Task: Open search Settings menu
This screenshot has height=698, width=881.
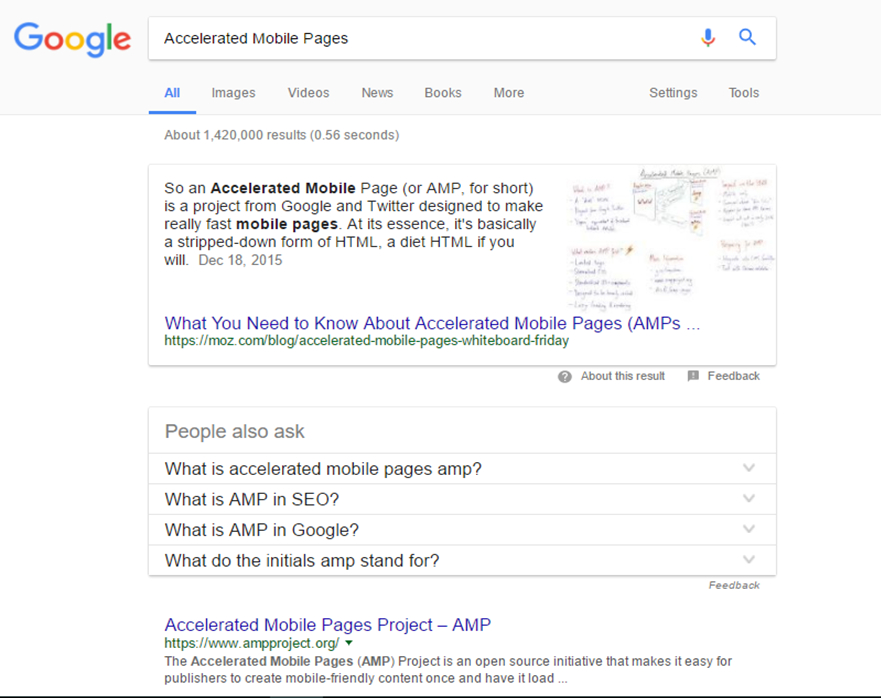Action: click(x=673, y=93)
